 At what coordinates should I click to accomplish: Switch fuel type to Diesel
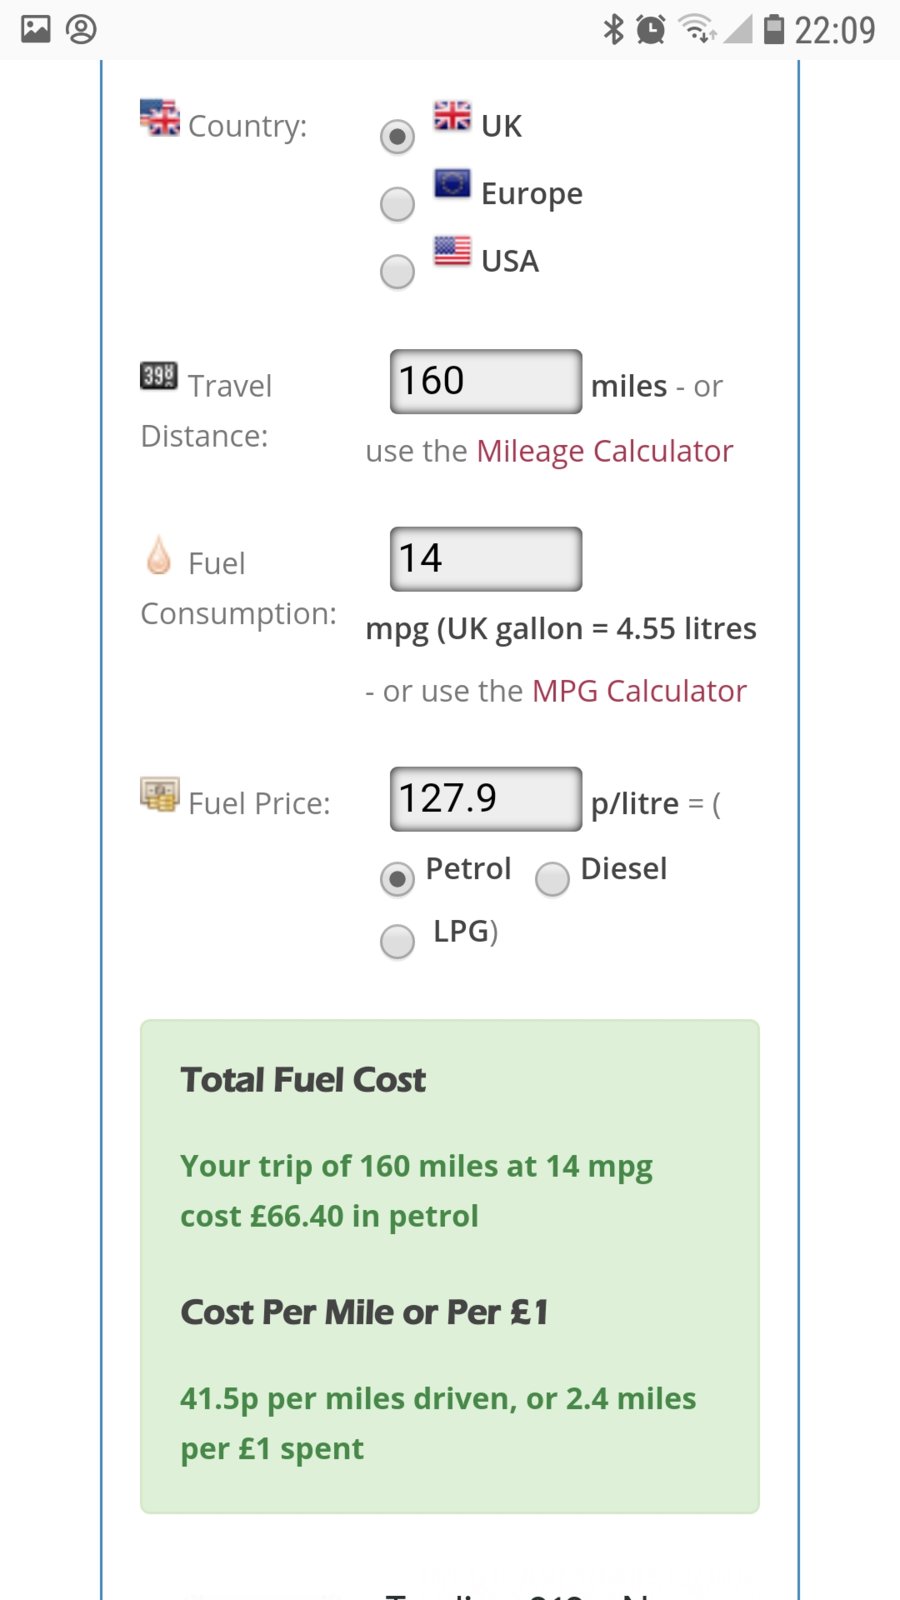(x=552, y=879)
